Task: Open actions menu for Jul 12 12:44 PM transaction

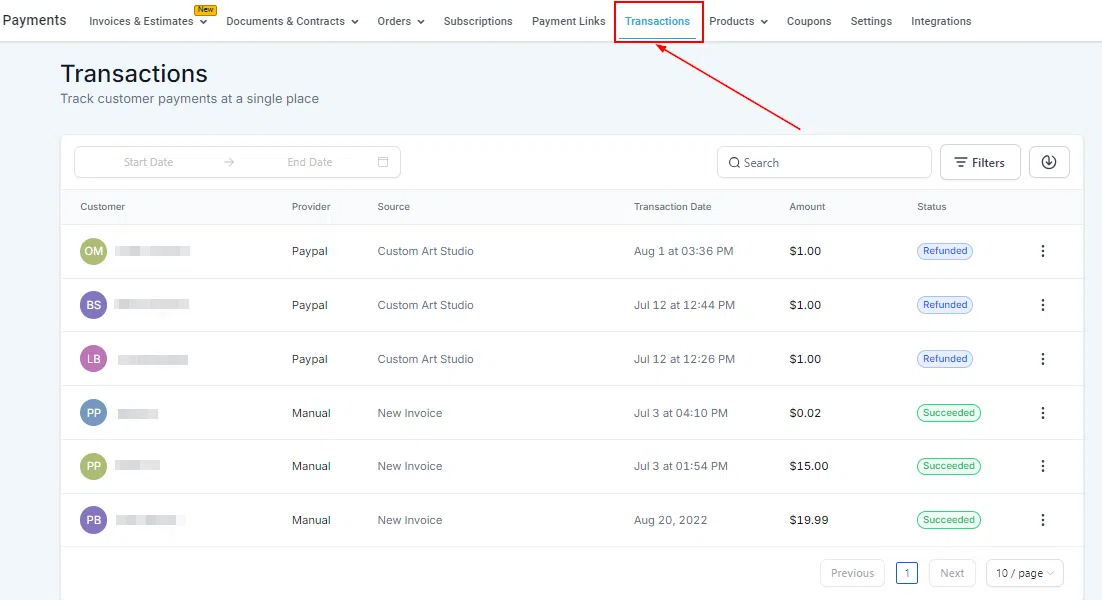Action: pos(1042,305)
